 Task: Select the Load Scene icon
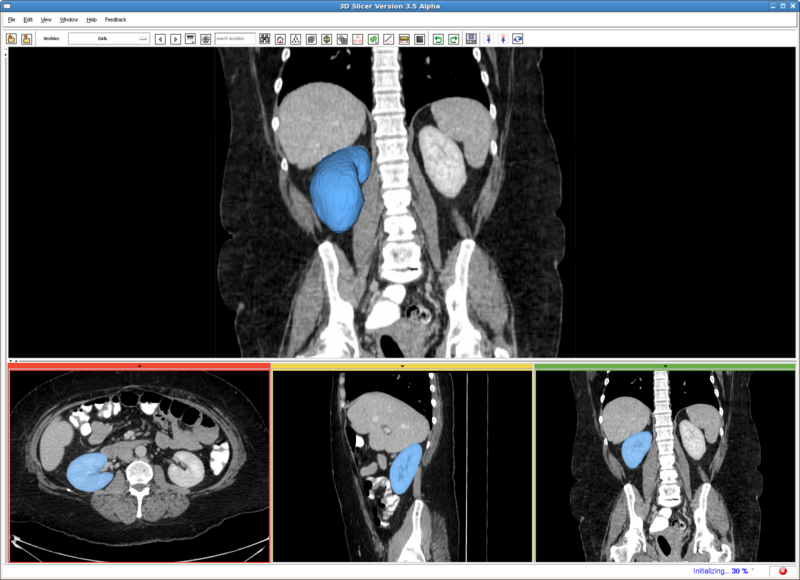tap(13, 38)
